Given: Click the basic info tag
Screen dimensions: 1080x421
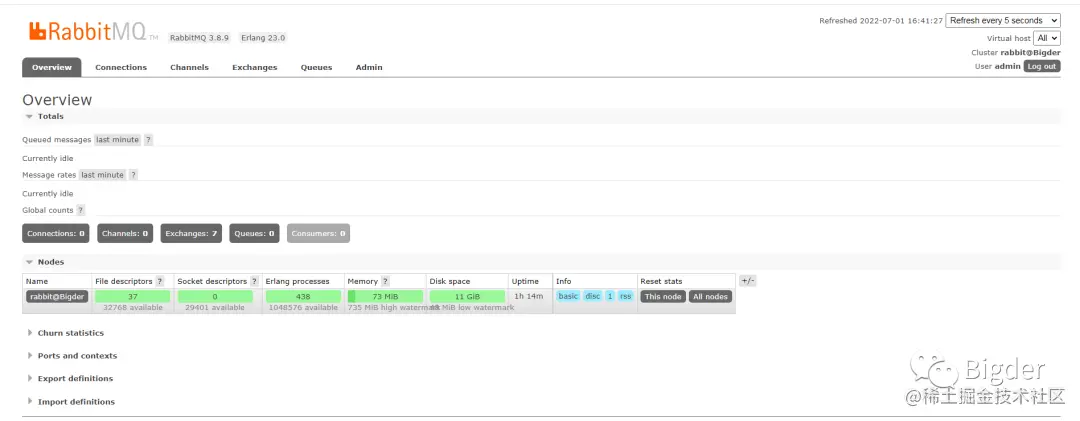Looking at the screenshot, I should coord(568,296).
